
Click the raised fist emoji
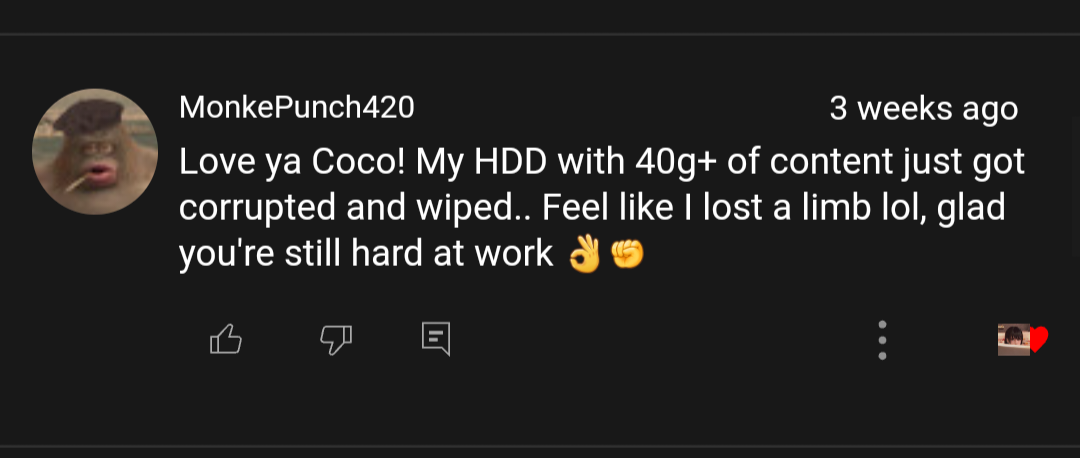[x=627, y=255]
